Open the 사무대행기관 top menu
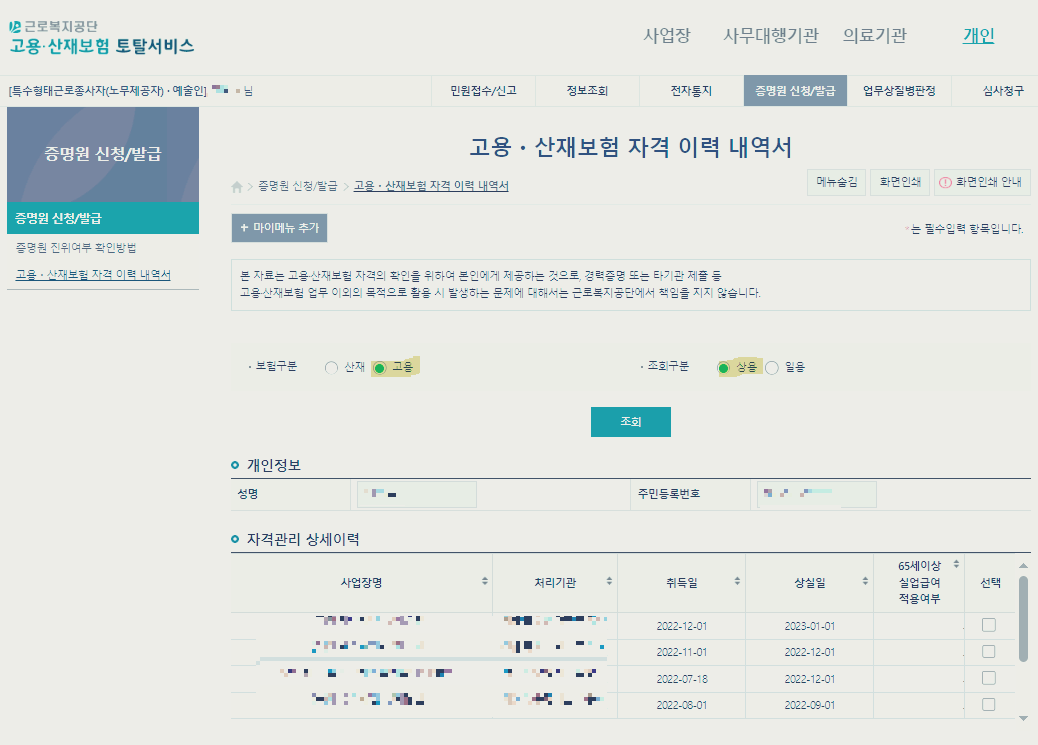 coord(771,36)
